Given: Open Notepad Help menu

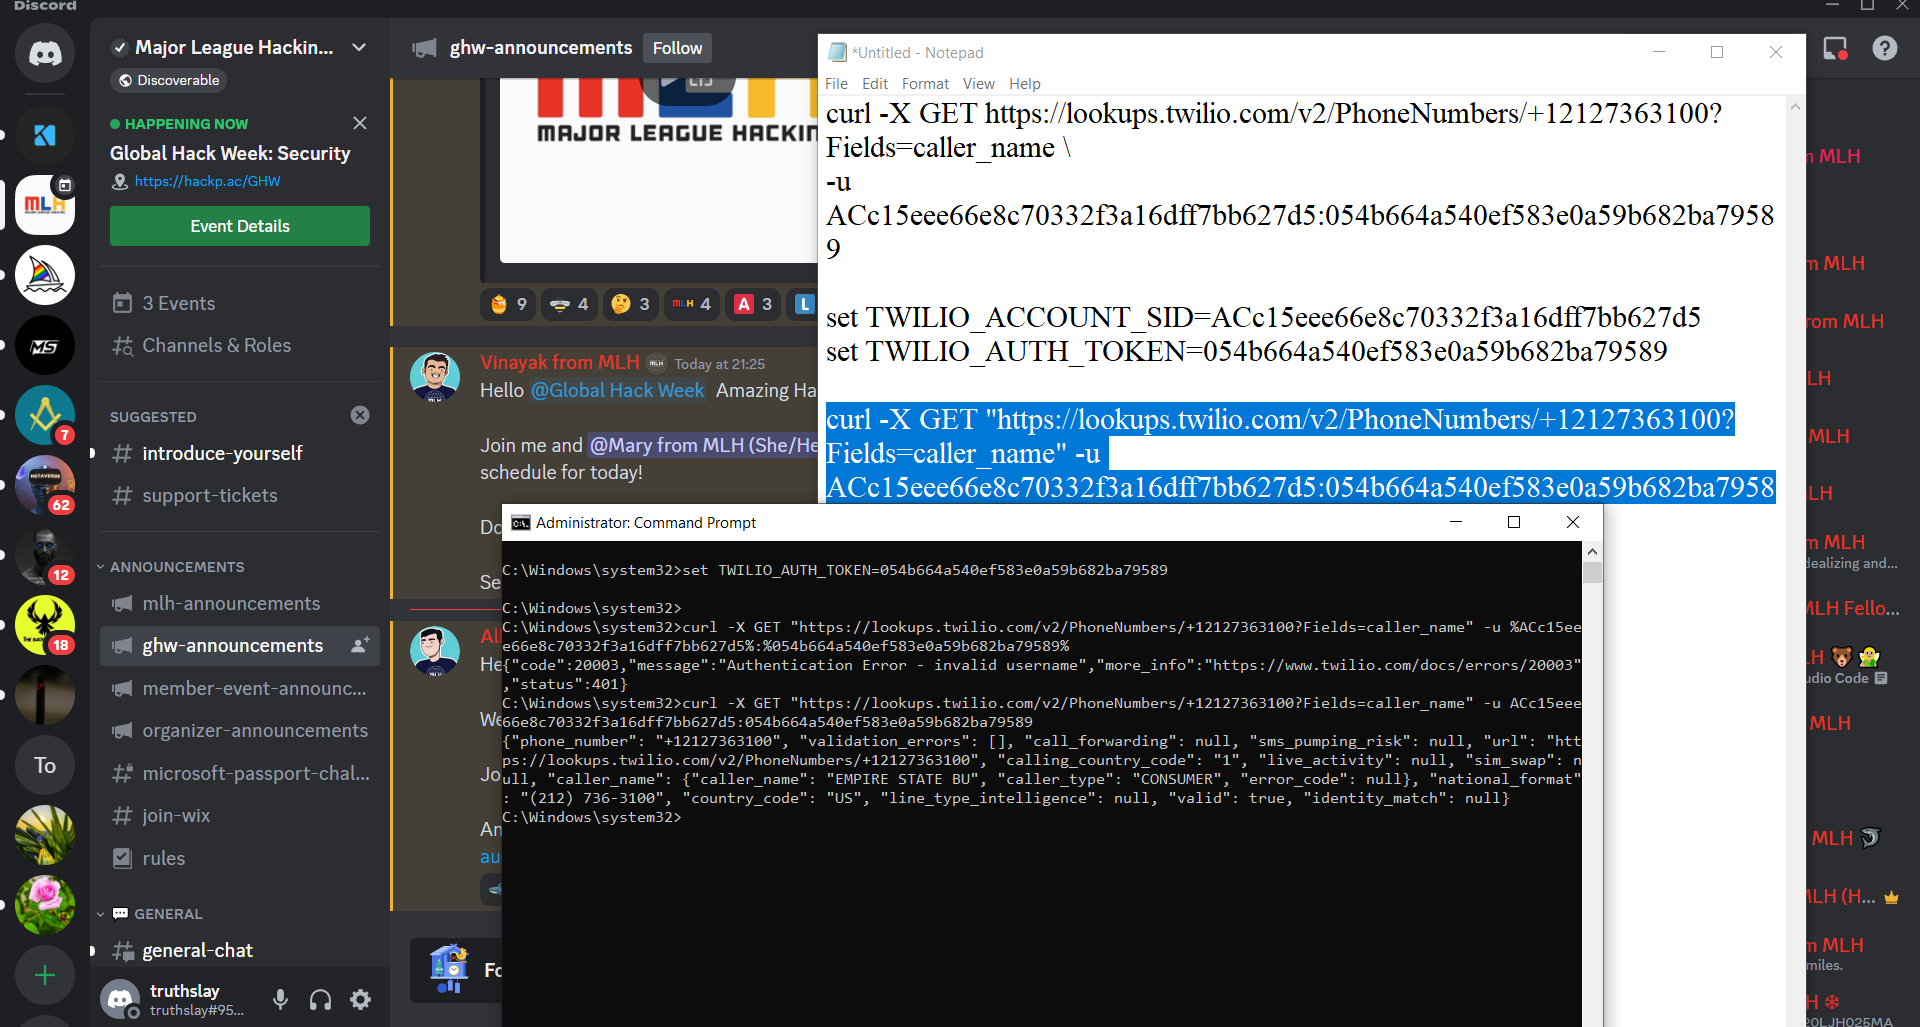Looking at the screenshot, I should point(1025,84).
